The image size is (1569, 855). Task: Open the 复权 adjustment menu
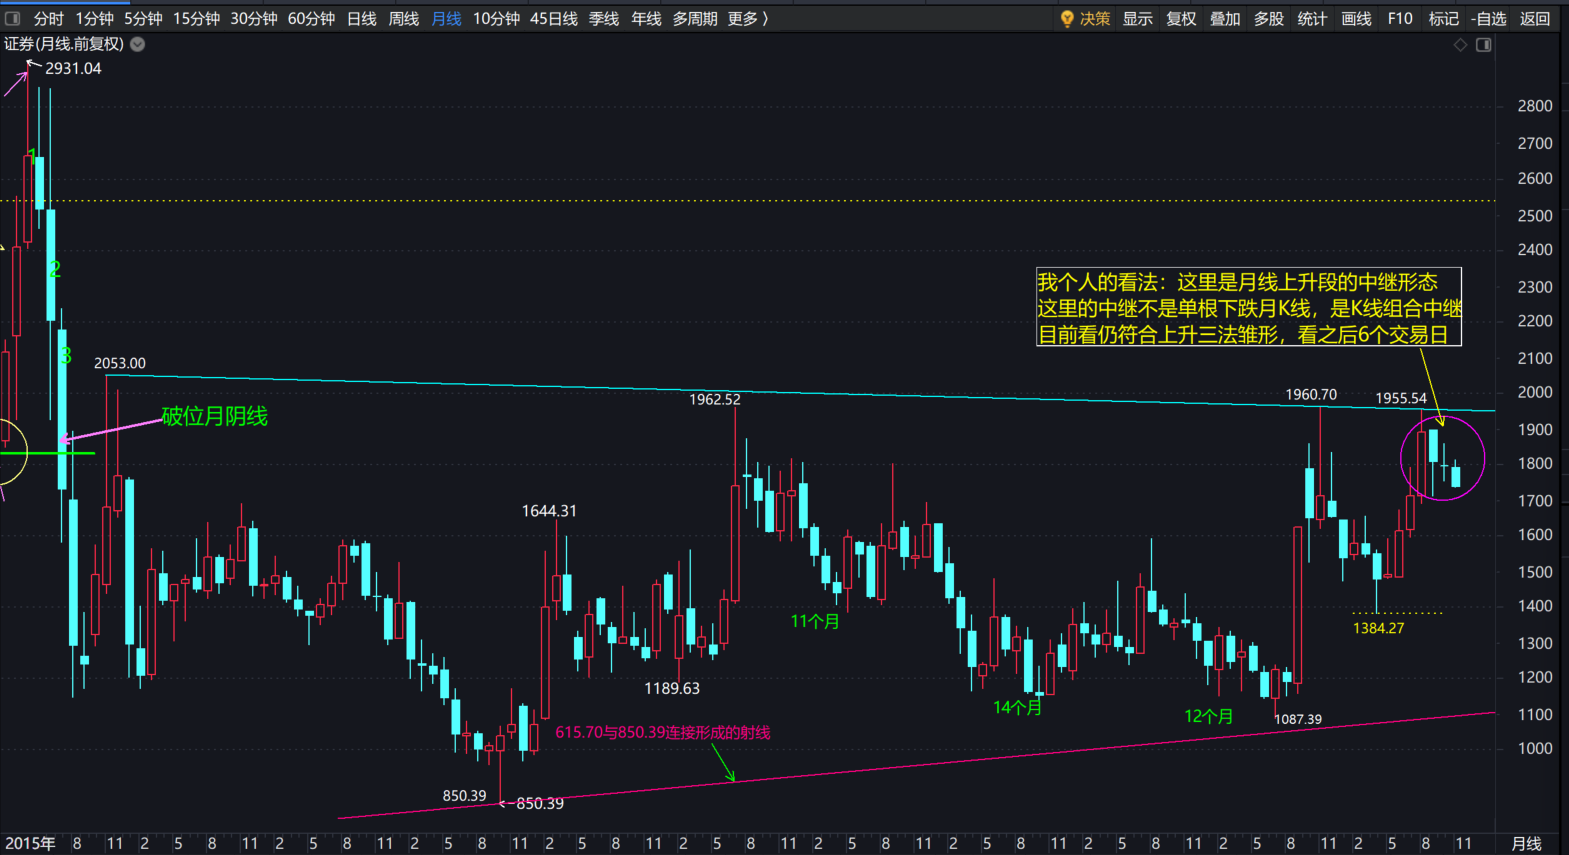pyautogui.click(x=1181, y=18)
